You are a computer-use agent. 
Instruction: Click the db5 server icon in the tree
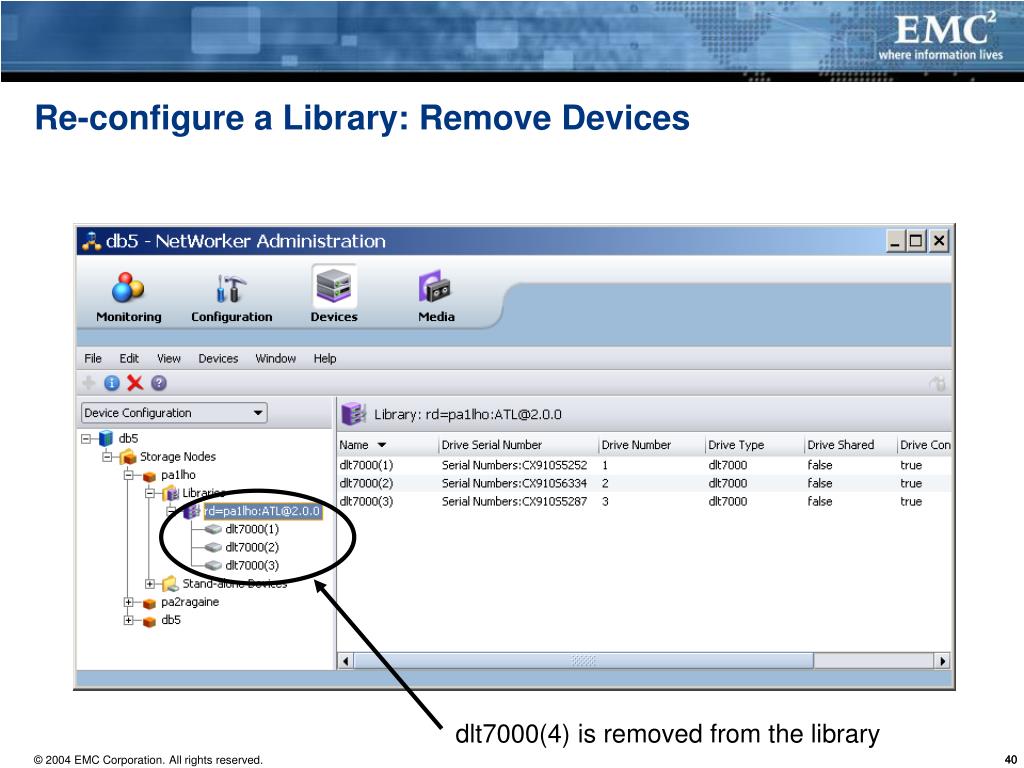coord(106,438)
